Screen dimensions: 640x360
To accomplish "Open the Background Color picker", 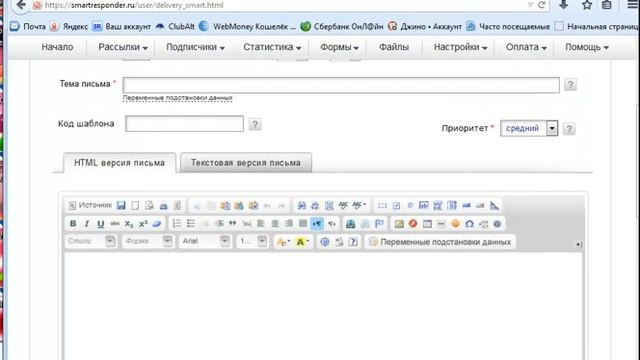I will coord(302,242).
